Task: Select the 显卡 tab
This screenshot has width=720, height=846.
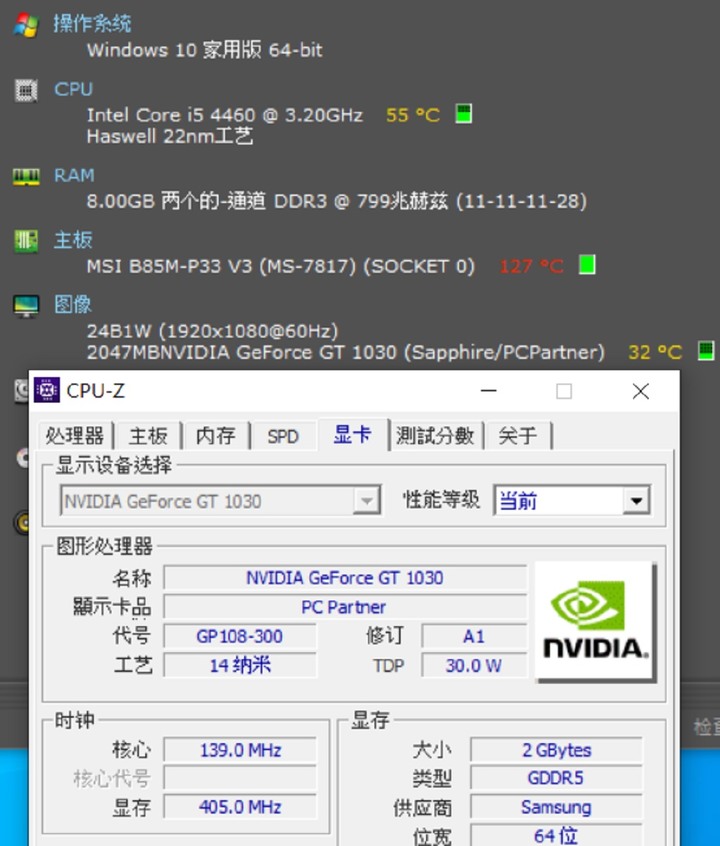Action: click(352, 434)
